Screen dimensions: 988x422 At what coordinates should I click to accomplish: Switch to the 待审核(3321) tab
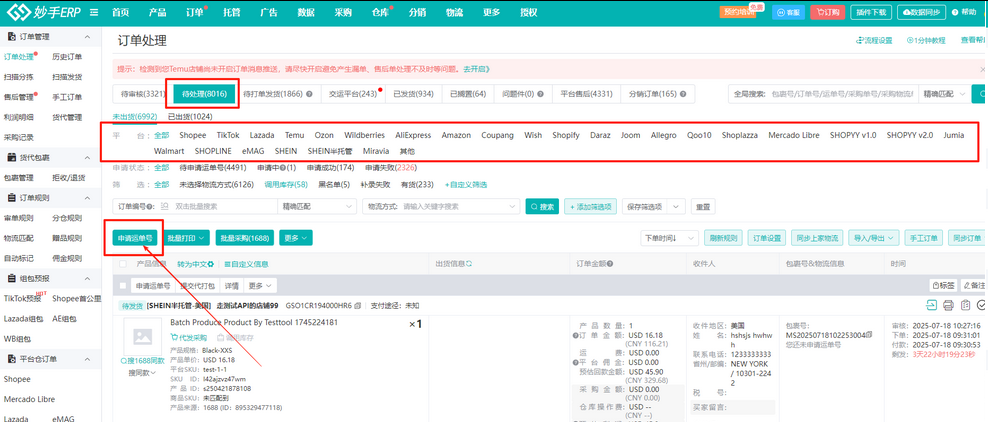pyautogui.click(x=142, y=94)
